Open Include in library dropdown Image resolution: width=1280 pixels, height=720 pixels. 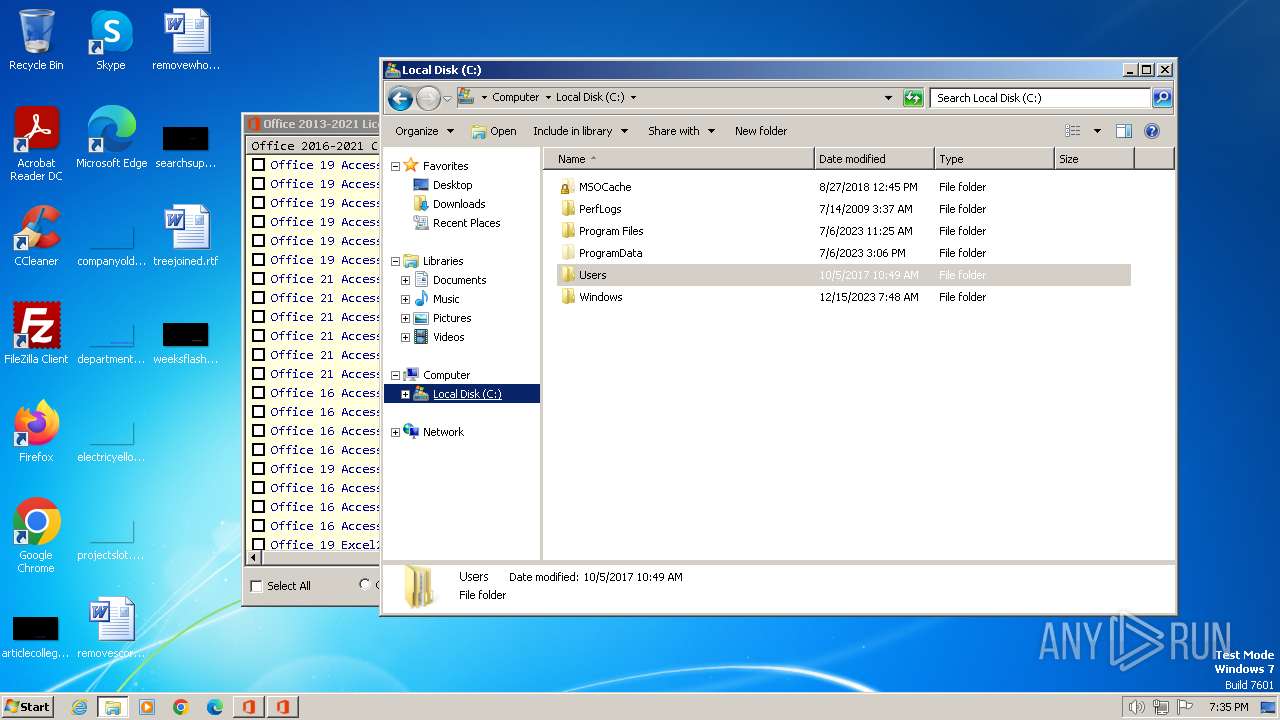click(x=580, y=131)
